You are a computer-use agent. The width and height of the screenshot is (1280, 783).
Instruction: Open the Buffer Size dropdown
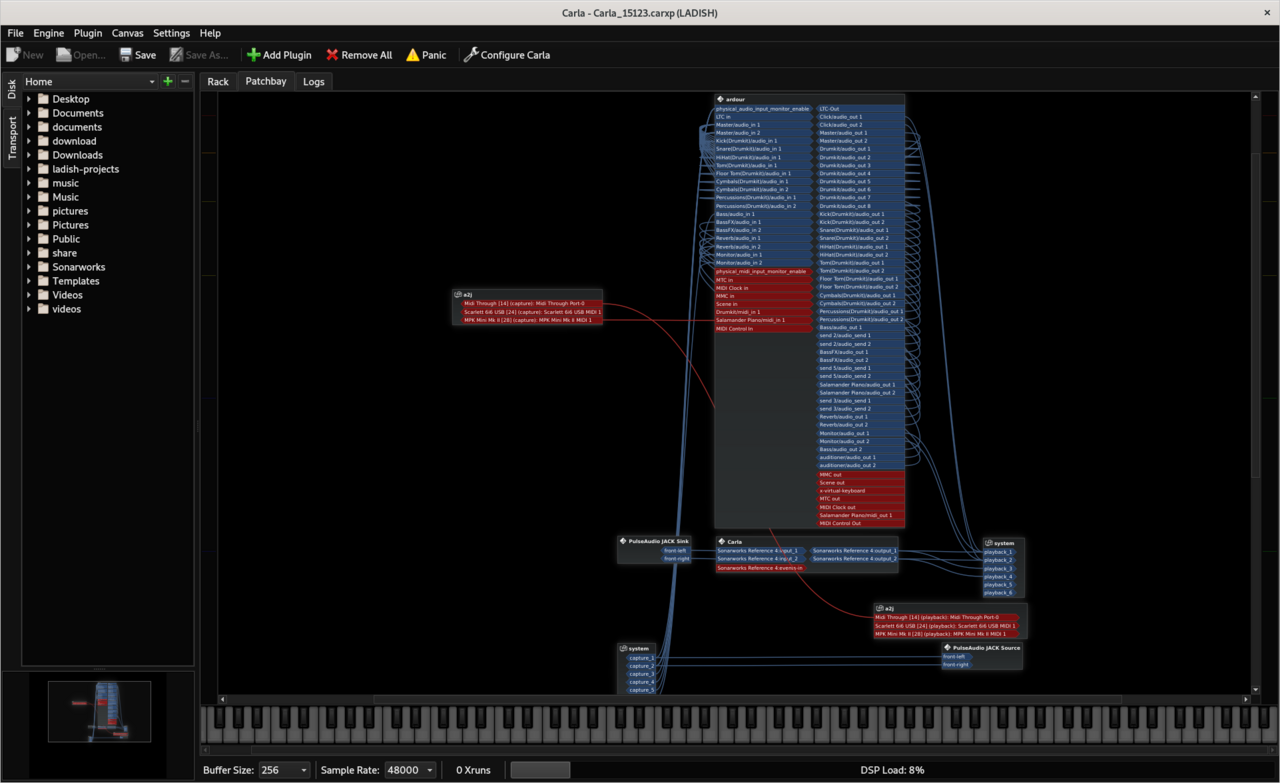click(x=284, y=770)
